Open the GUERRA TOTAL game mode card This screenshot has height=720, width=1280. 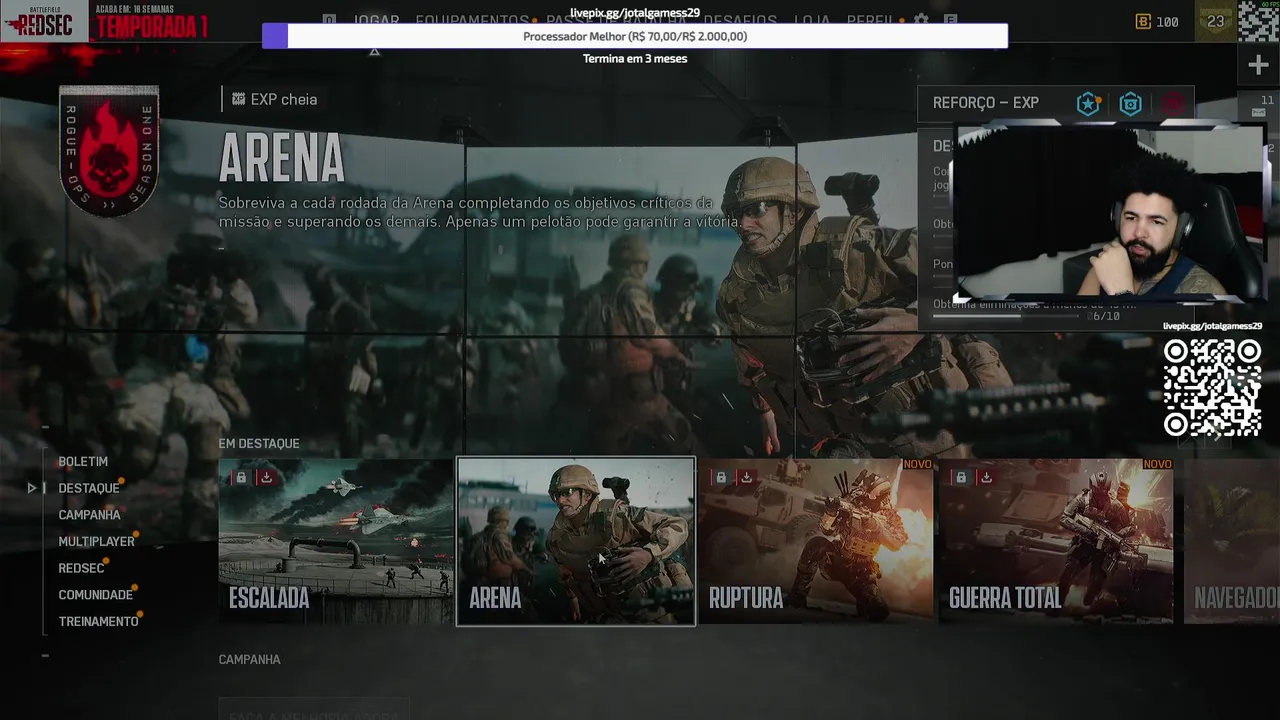(1056, 541)
